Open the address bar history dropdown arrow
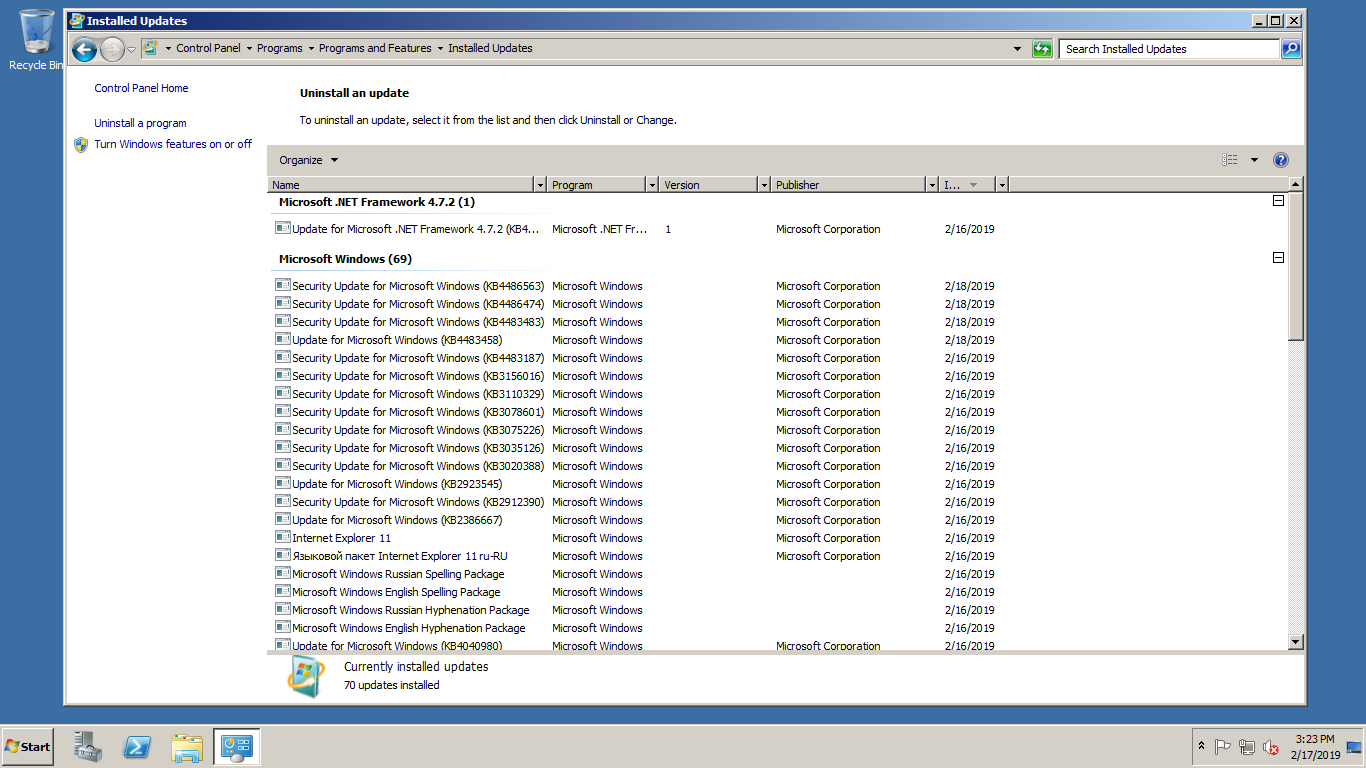This screenshot has width=1366, height=768. point(1018,49)
